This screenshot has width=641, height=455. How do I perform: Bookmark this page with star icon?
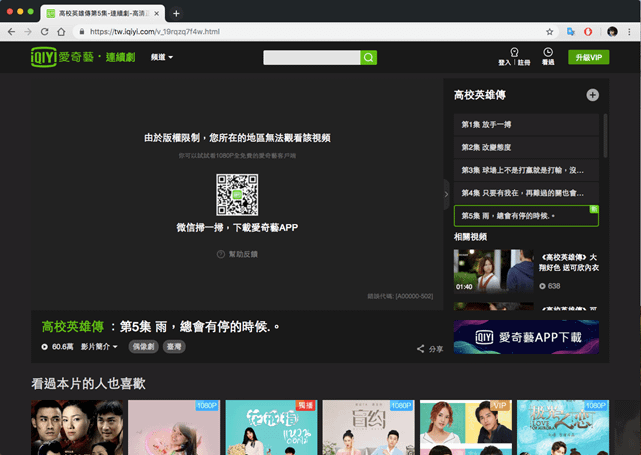pyautogui.click(x=549, y=32)
